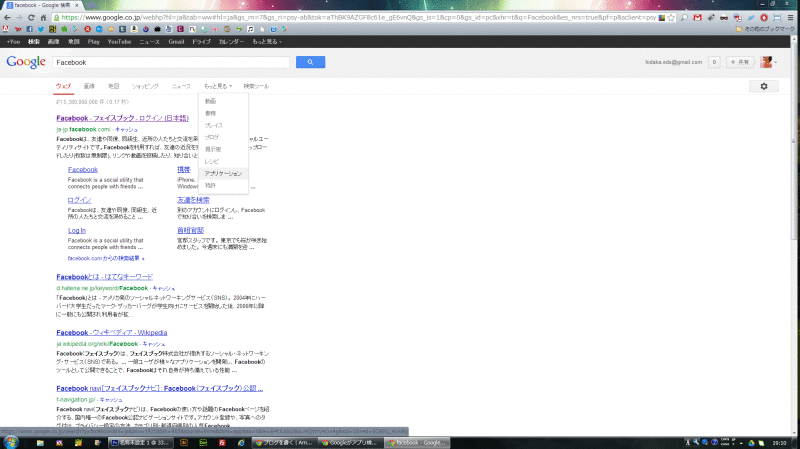Open the 'Log In' sitelink
This screenshot has width=800, height=449.
[77, 231]
